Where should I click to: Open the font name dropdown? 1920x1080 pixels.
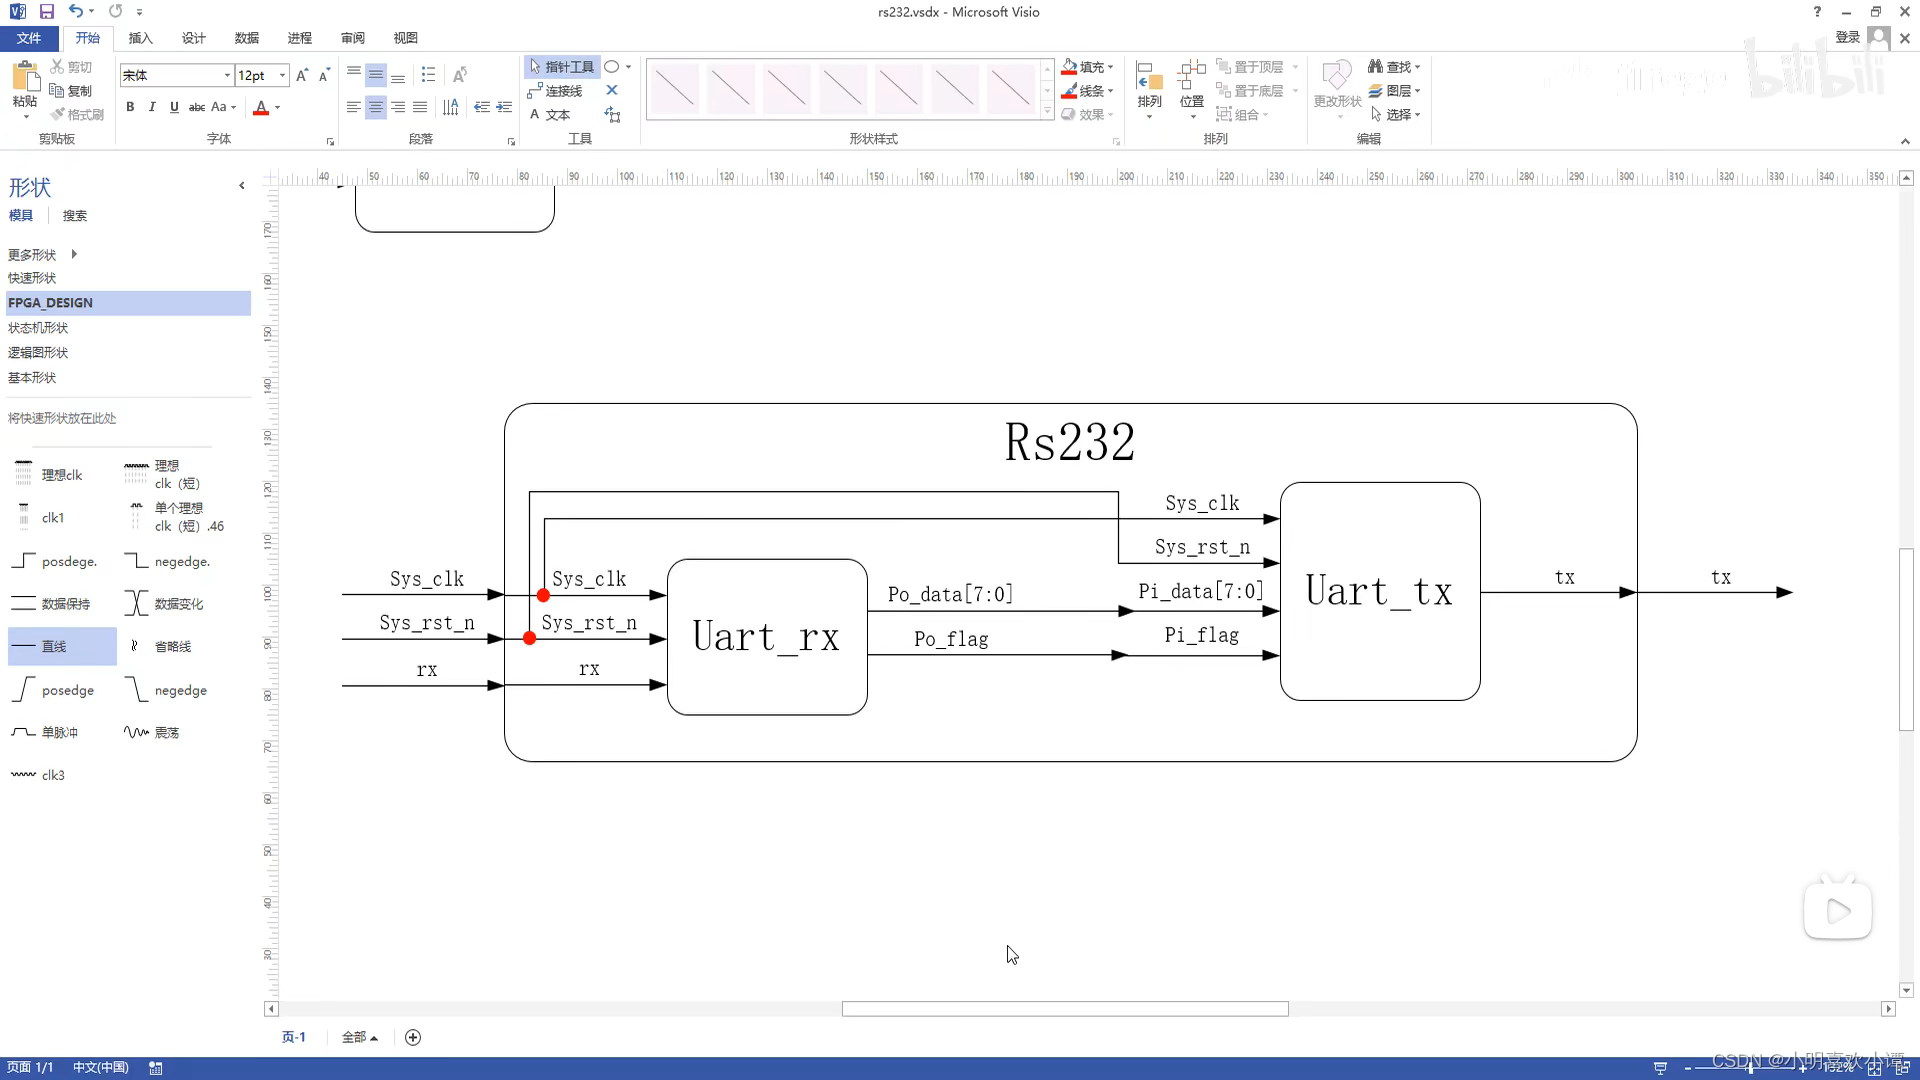pos(227,76)
